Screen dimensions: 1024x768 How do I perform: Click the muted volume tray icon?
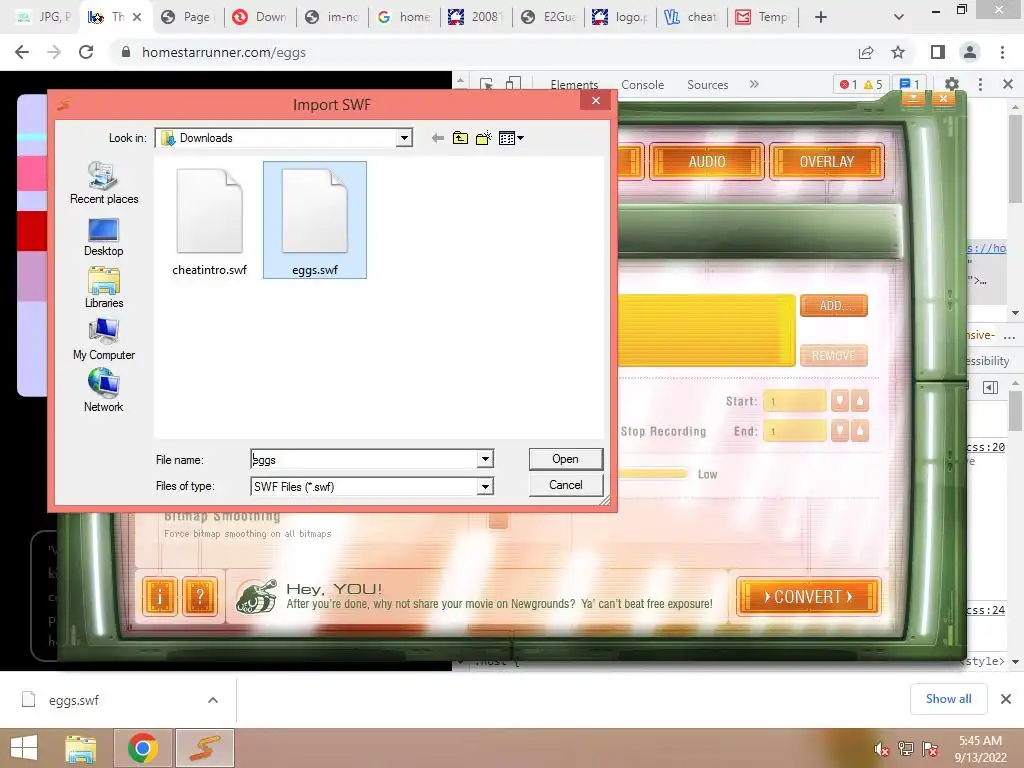pos(882,749)
